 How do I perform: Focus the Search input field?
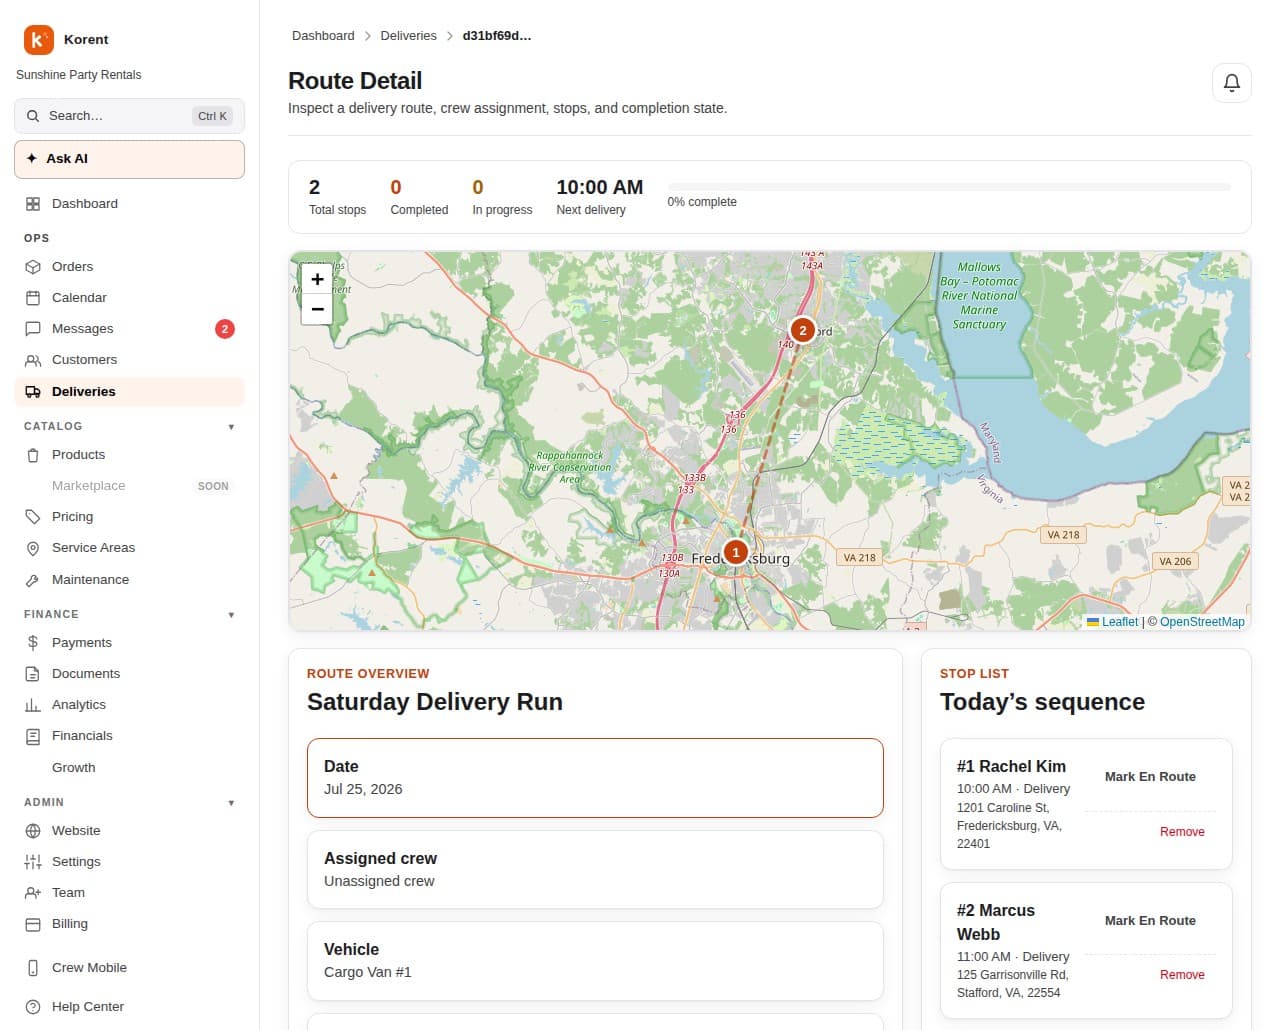pos(129,116)
